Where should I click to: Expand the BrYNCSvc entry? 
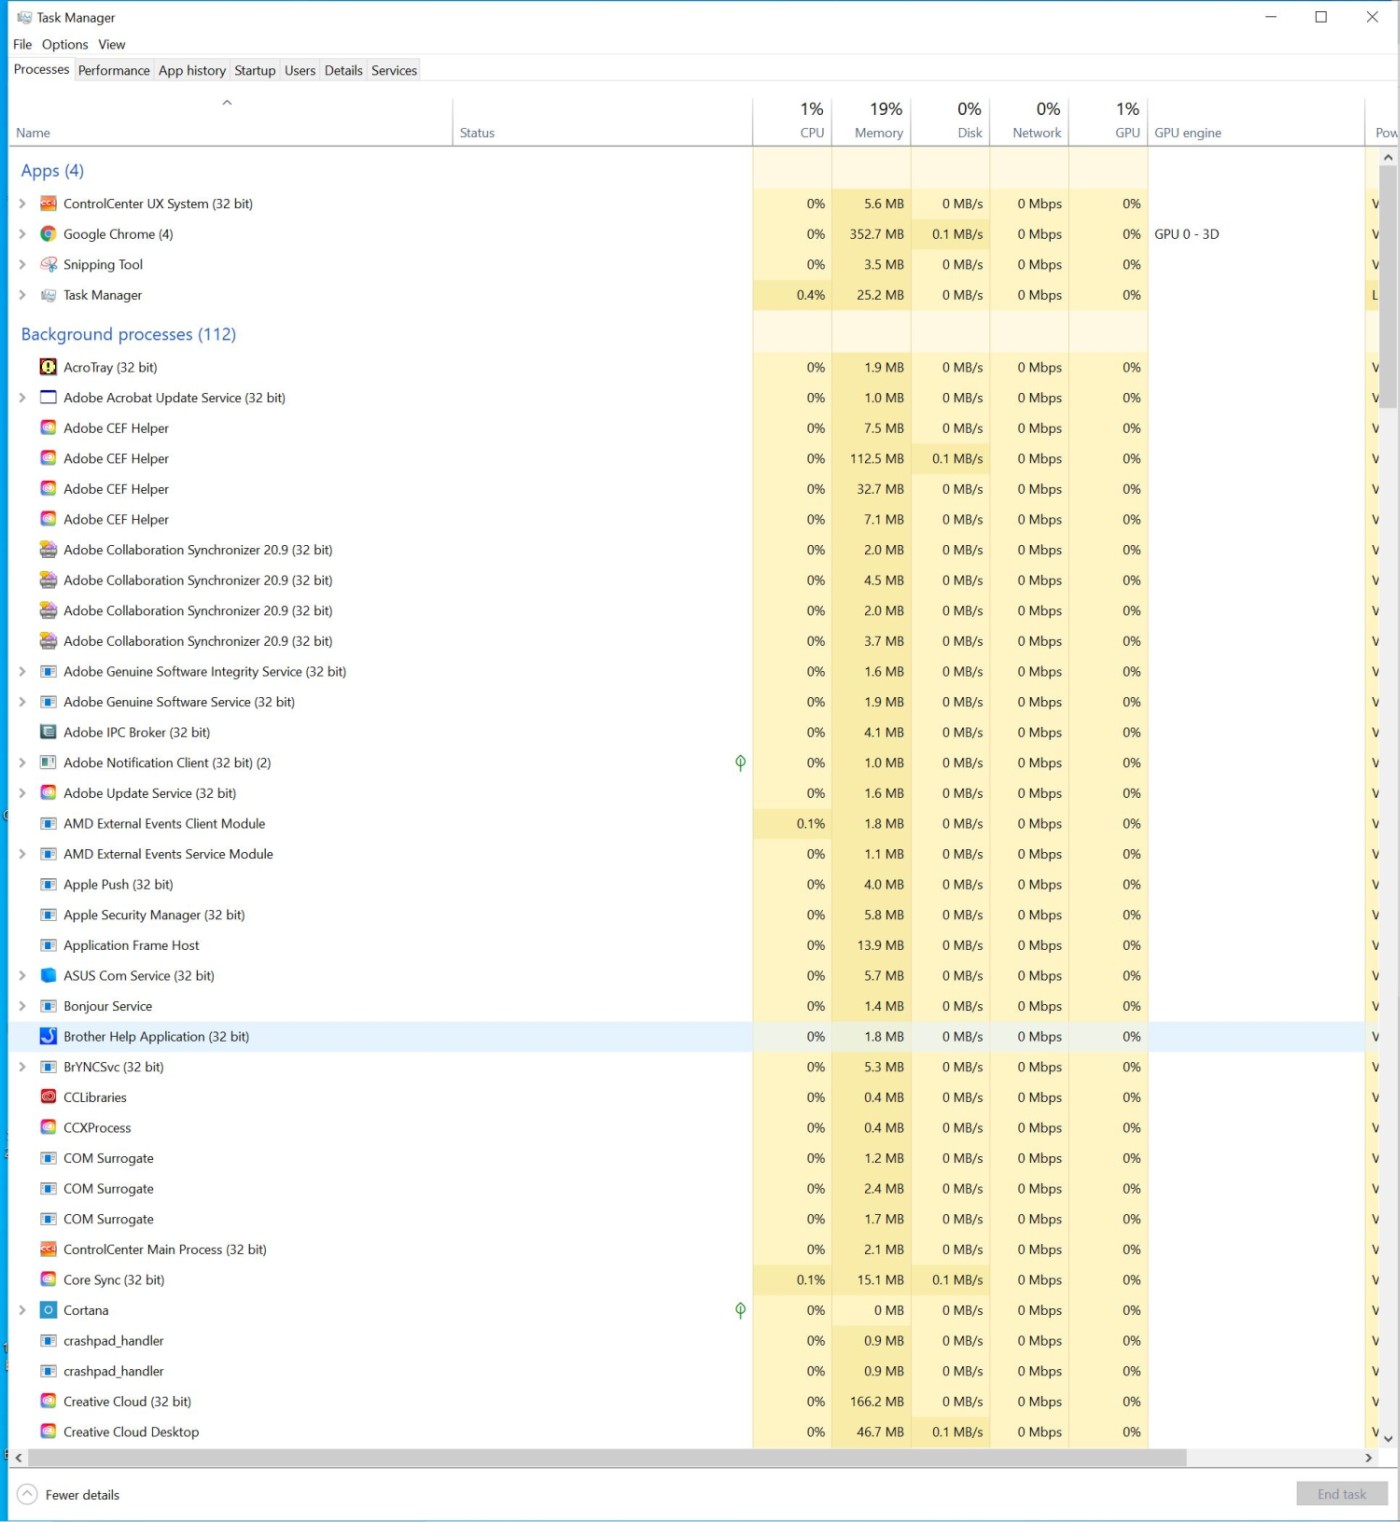22,1067
